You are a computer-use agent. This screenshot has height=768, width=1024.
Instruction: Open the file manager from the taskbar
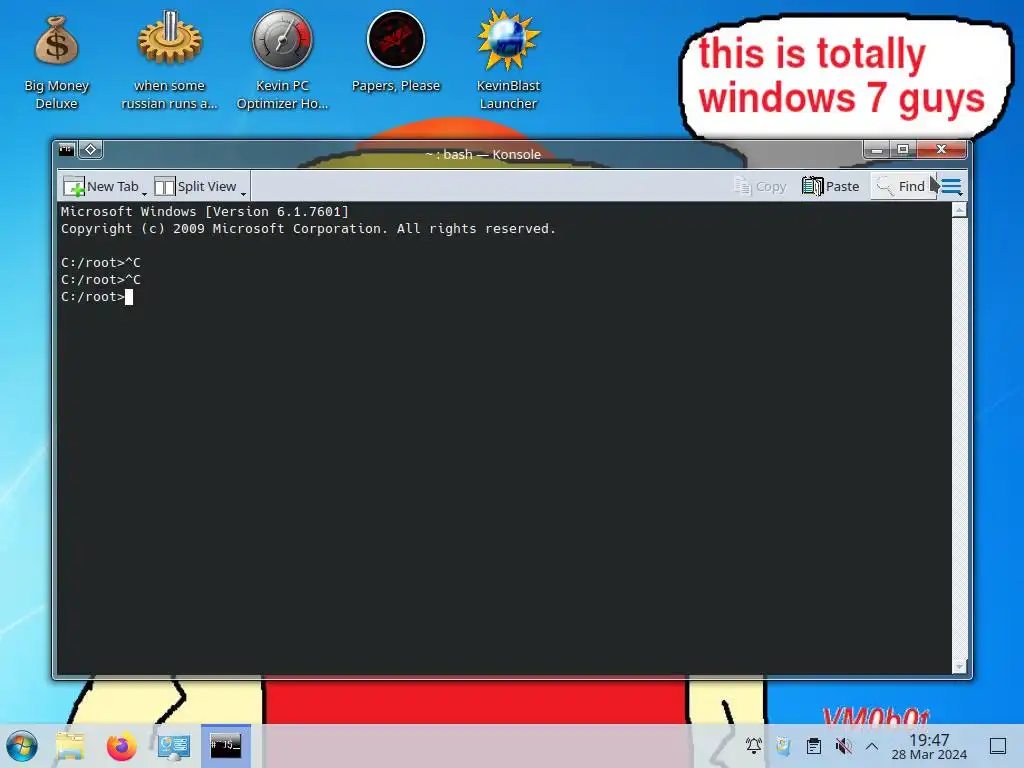(x=71, y=746)
